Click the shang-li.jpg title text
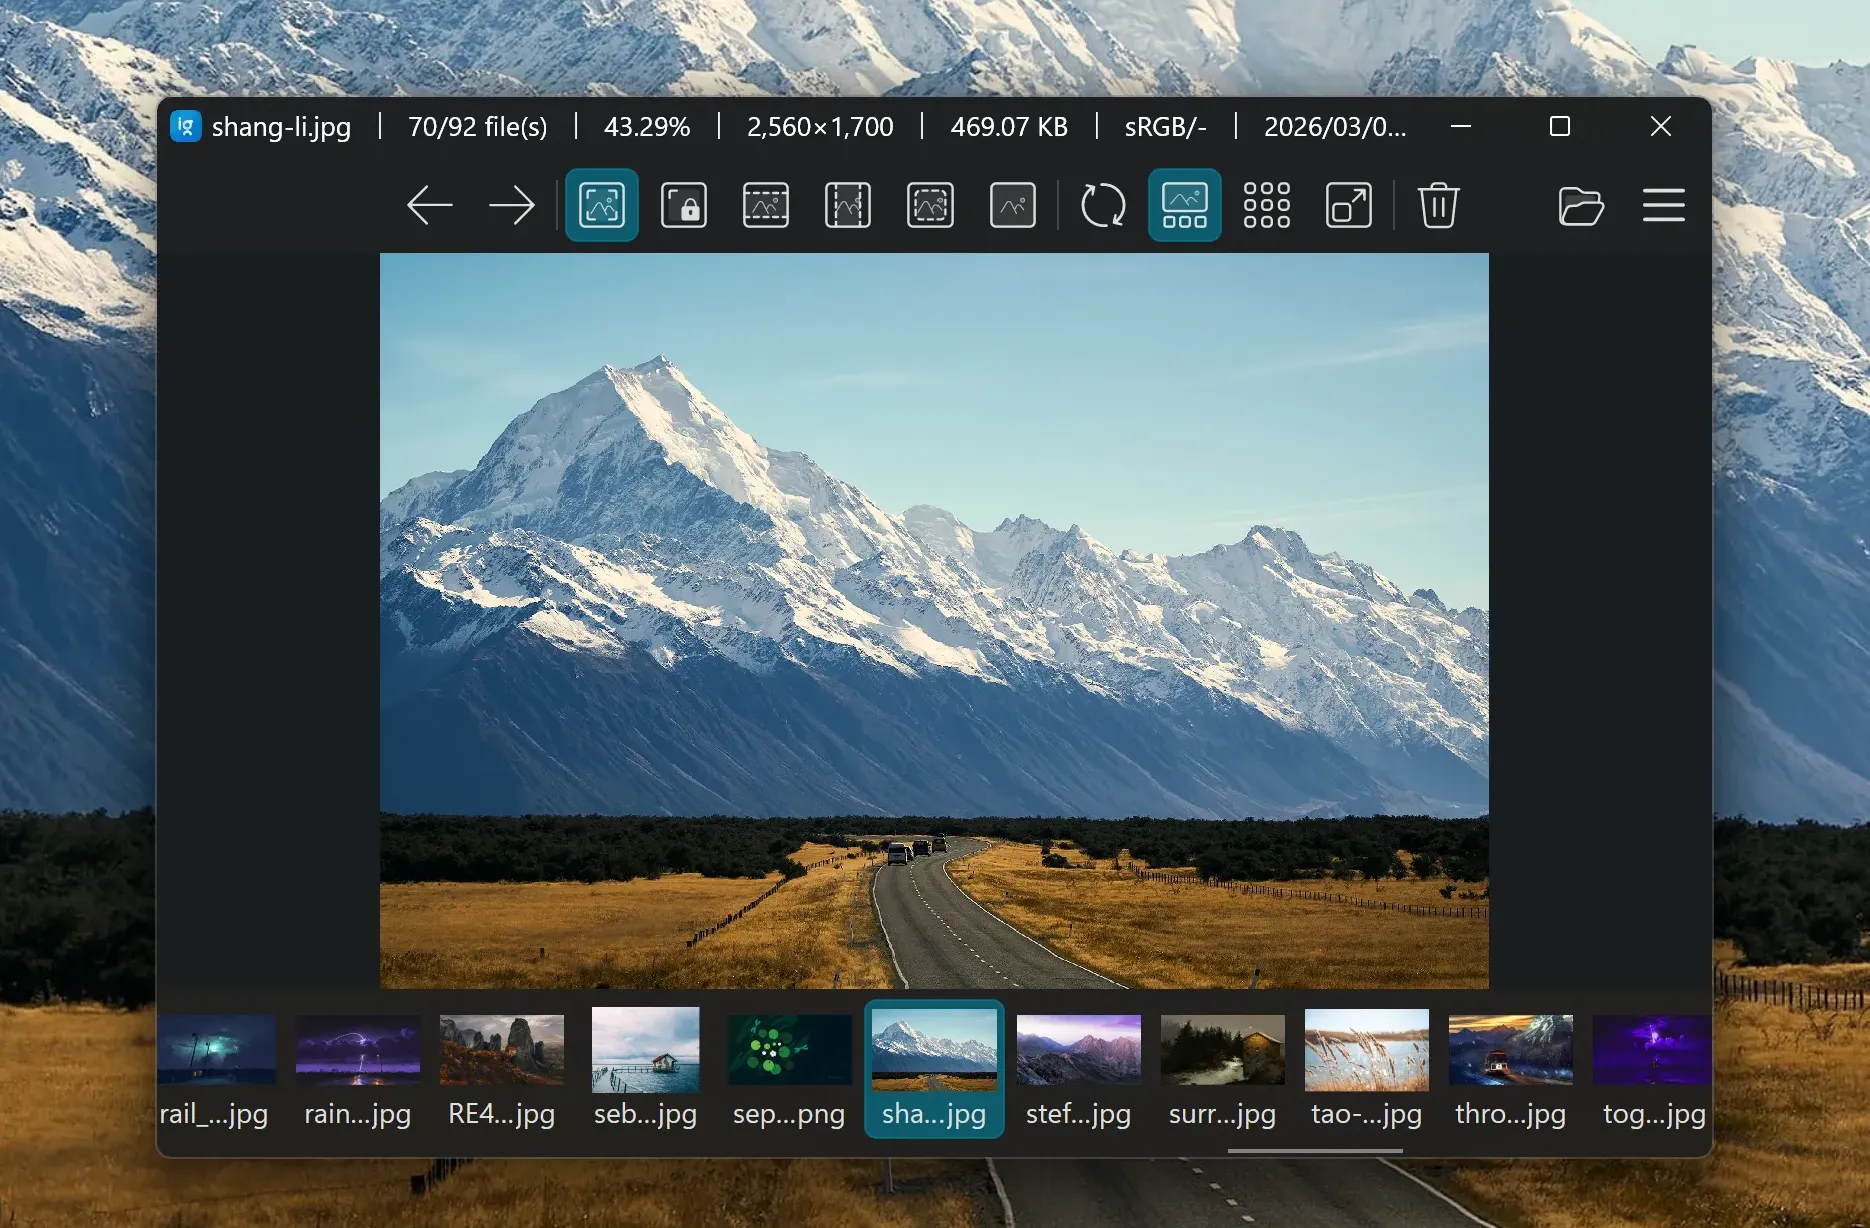The height and width of the screenshot is (1228, 1870). click(281, 127)
